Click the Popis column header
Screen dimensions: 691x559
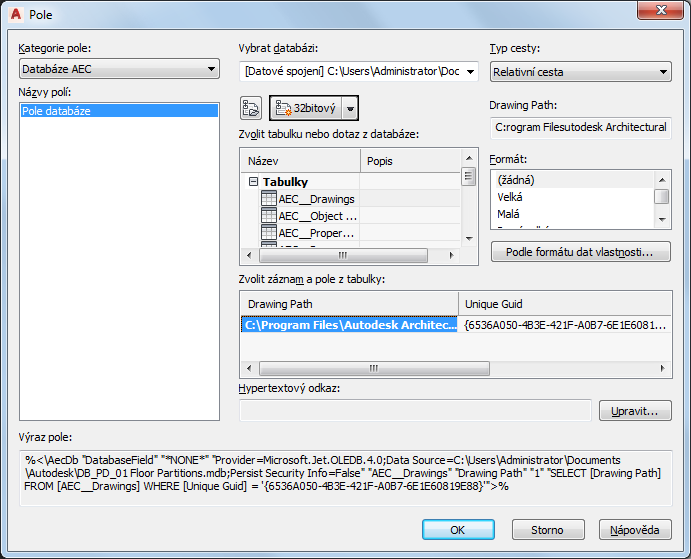(x=410, y=161)
